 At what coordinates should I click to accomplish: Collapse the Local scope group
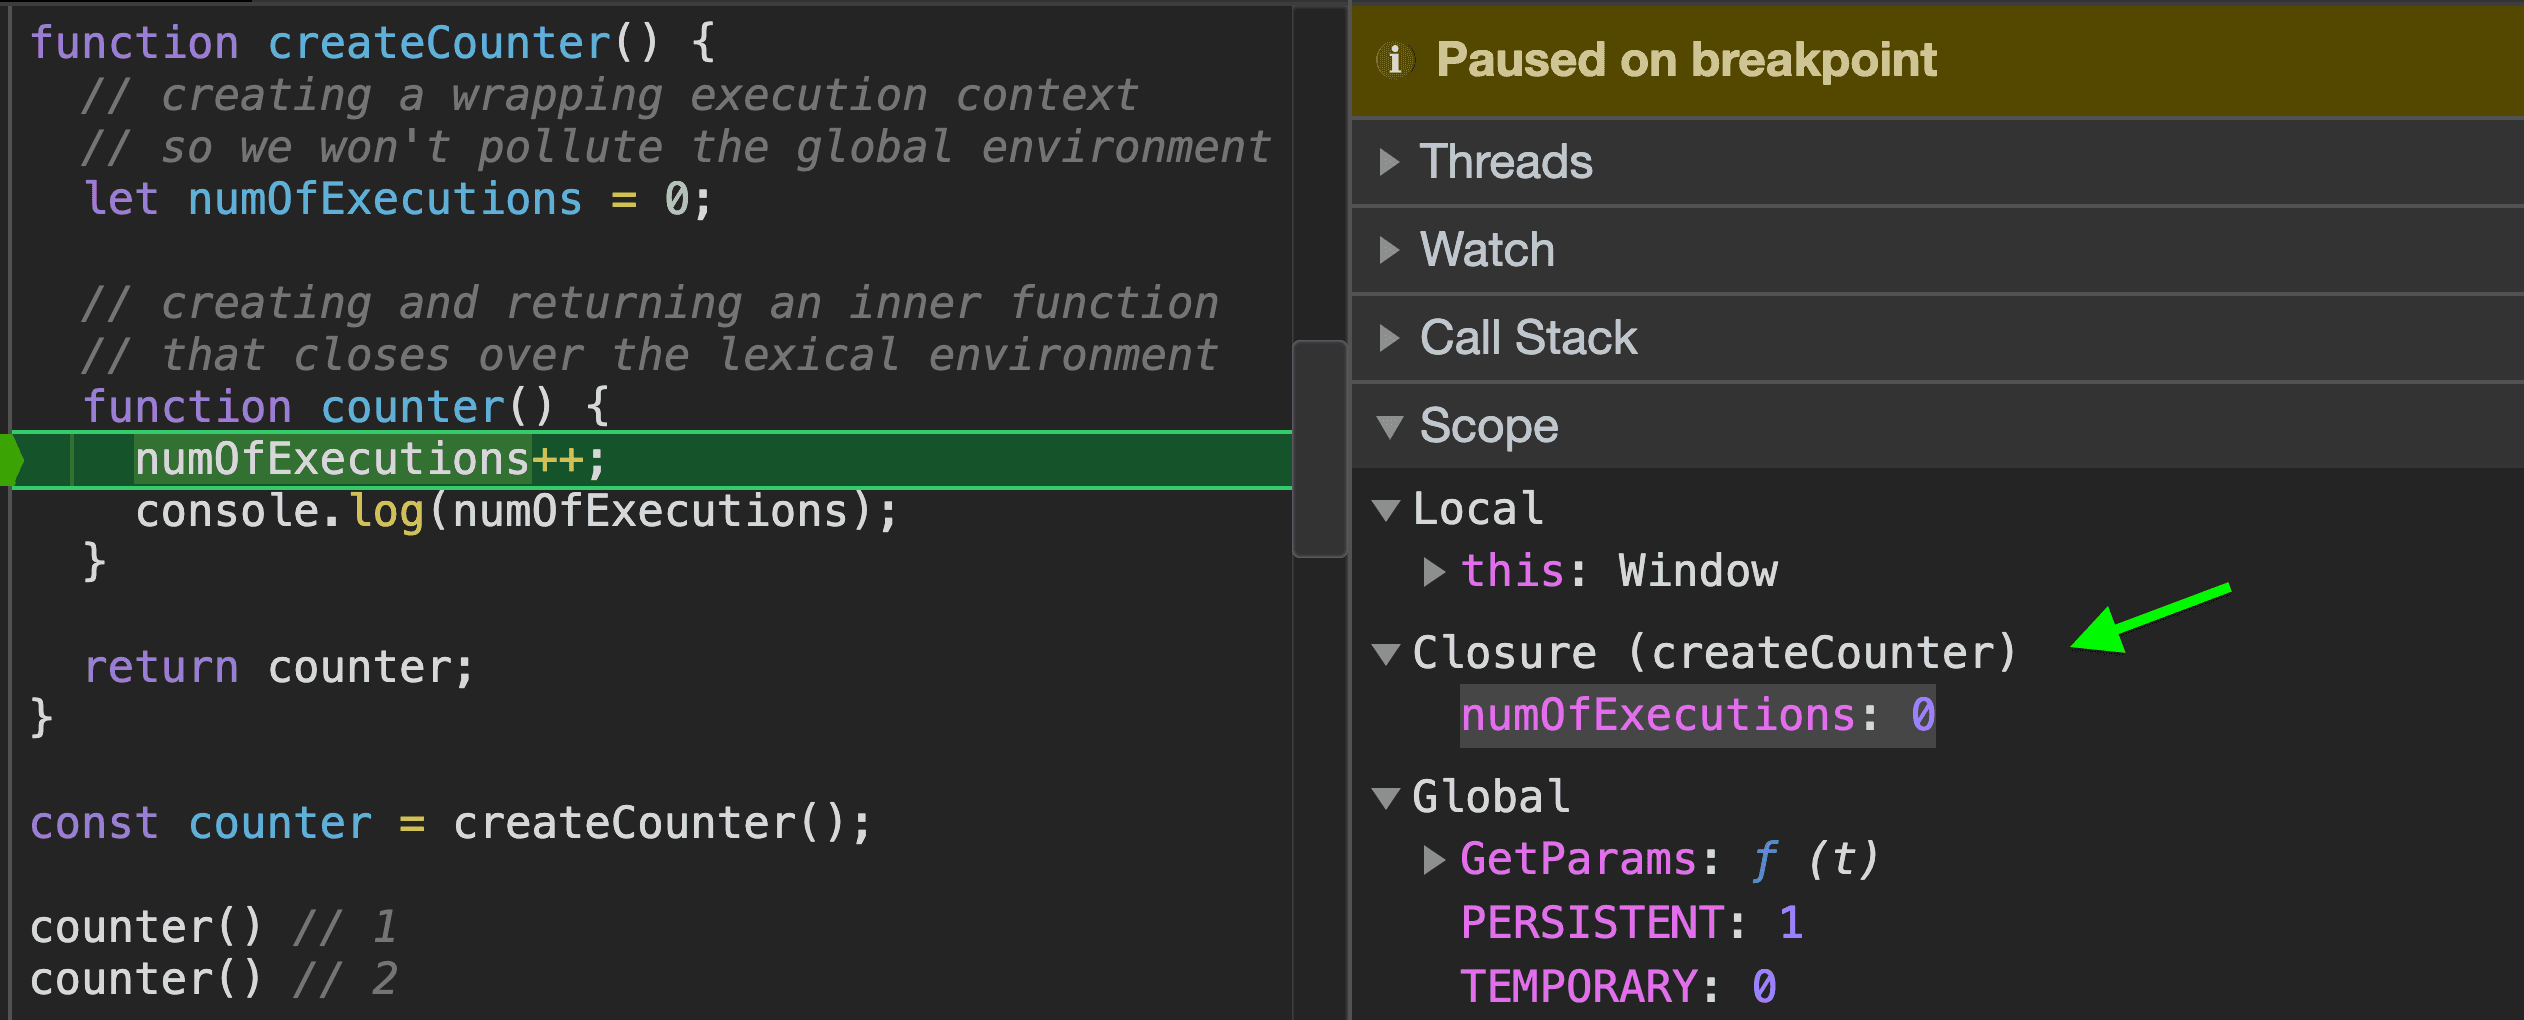coord(1386,510)
